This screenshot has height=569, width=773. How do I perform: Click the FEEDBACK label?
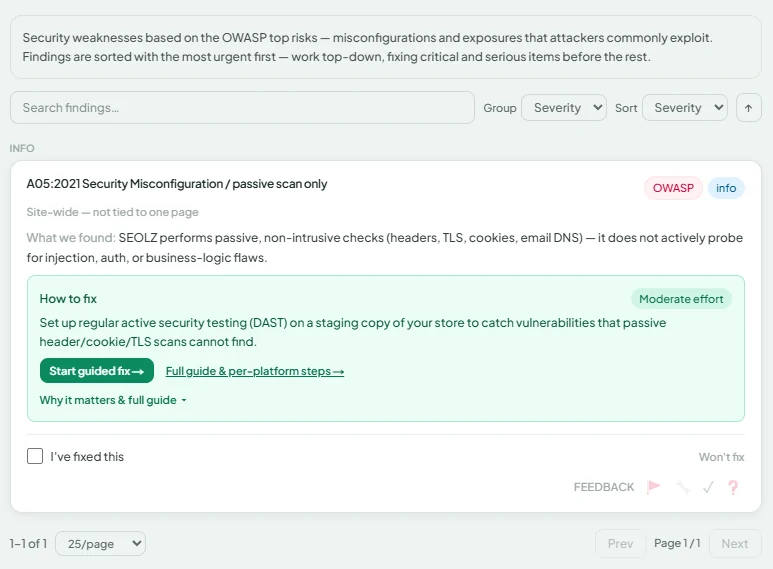(604, 487)
